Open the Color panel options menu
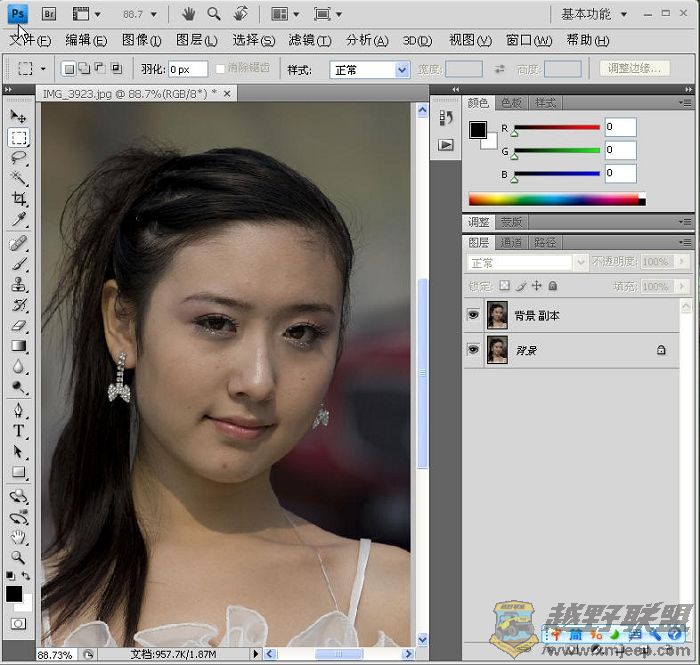Image resolution: width=700 pixels, height=665 pixels. (x=685, y=103)
